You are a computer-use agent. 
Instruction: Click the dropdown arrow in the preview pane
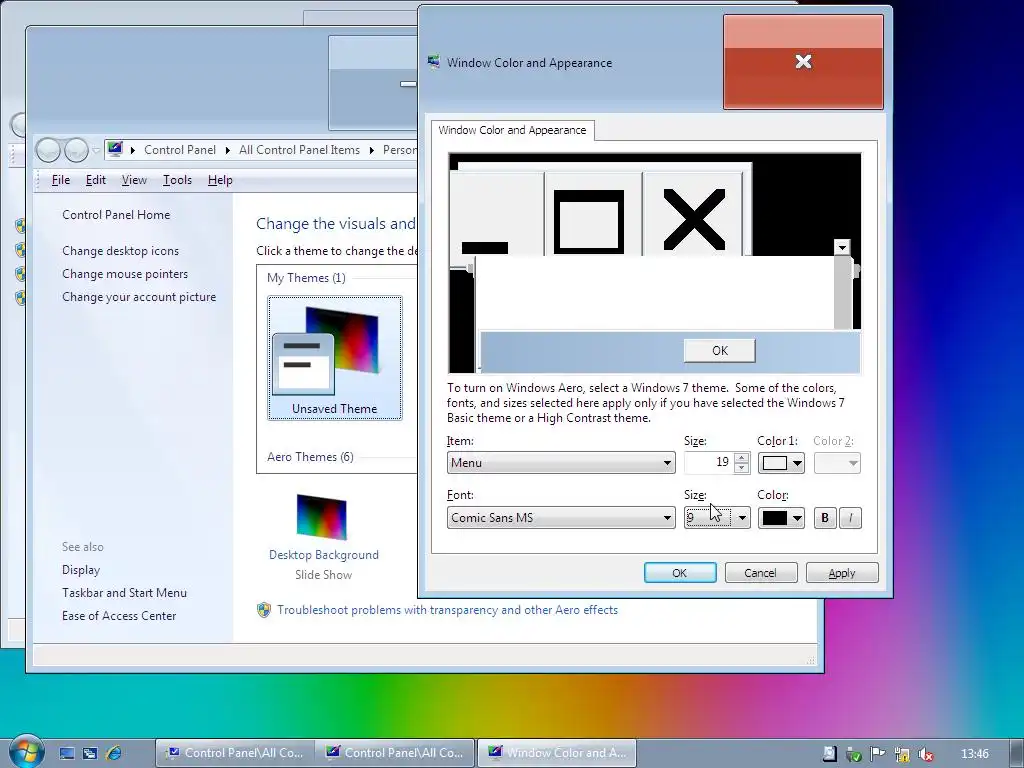[x=842, y=248]
